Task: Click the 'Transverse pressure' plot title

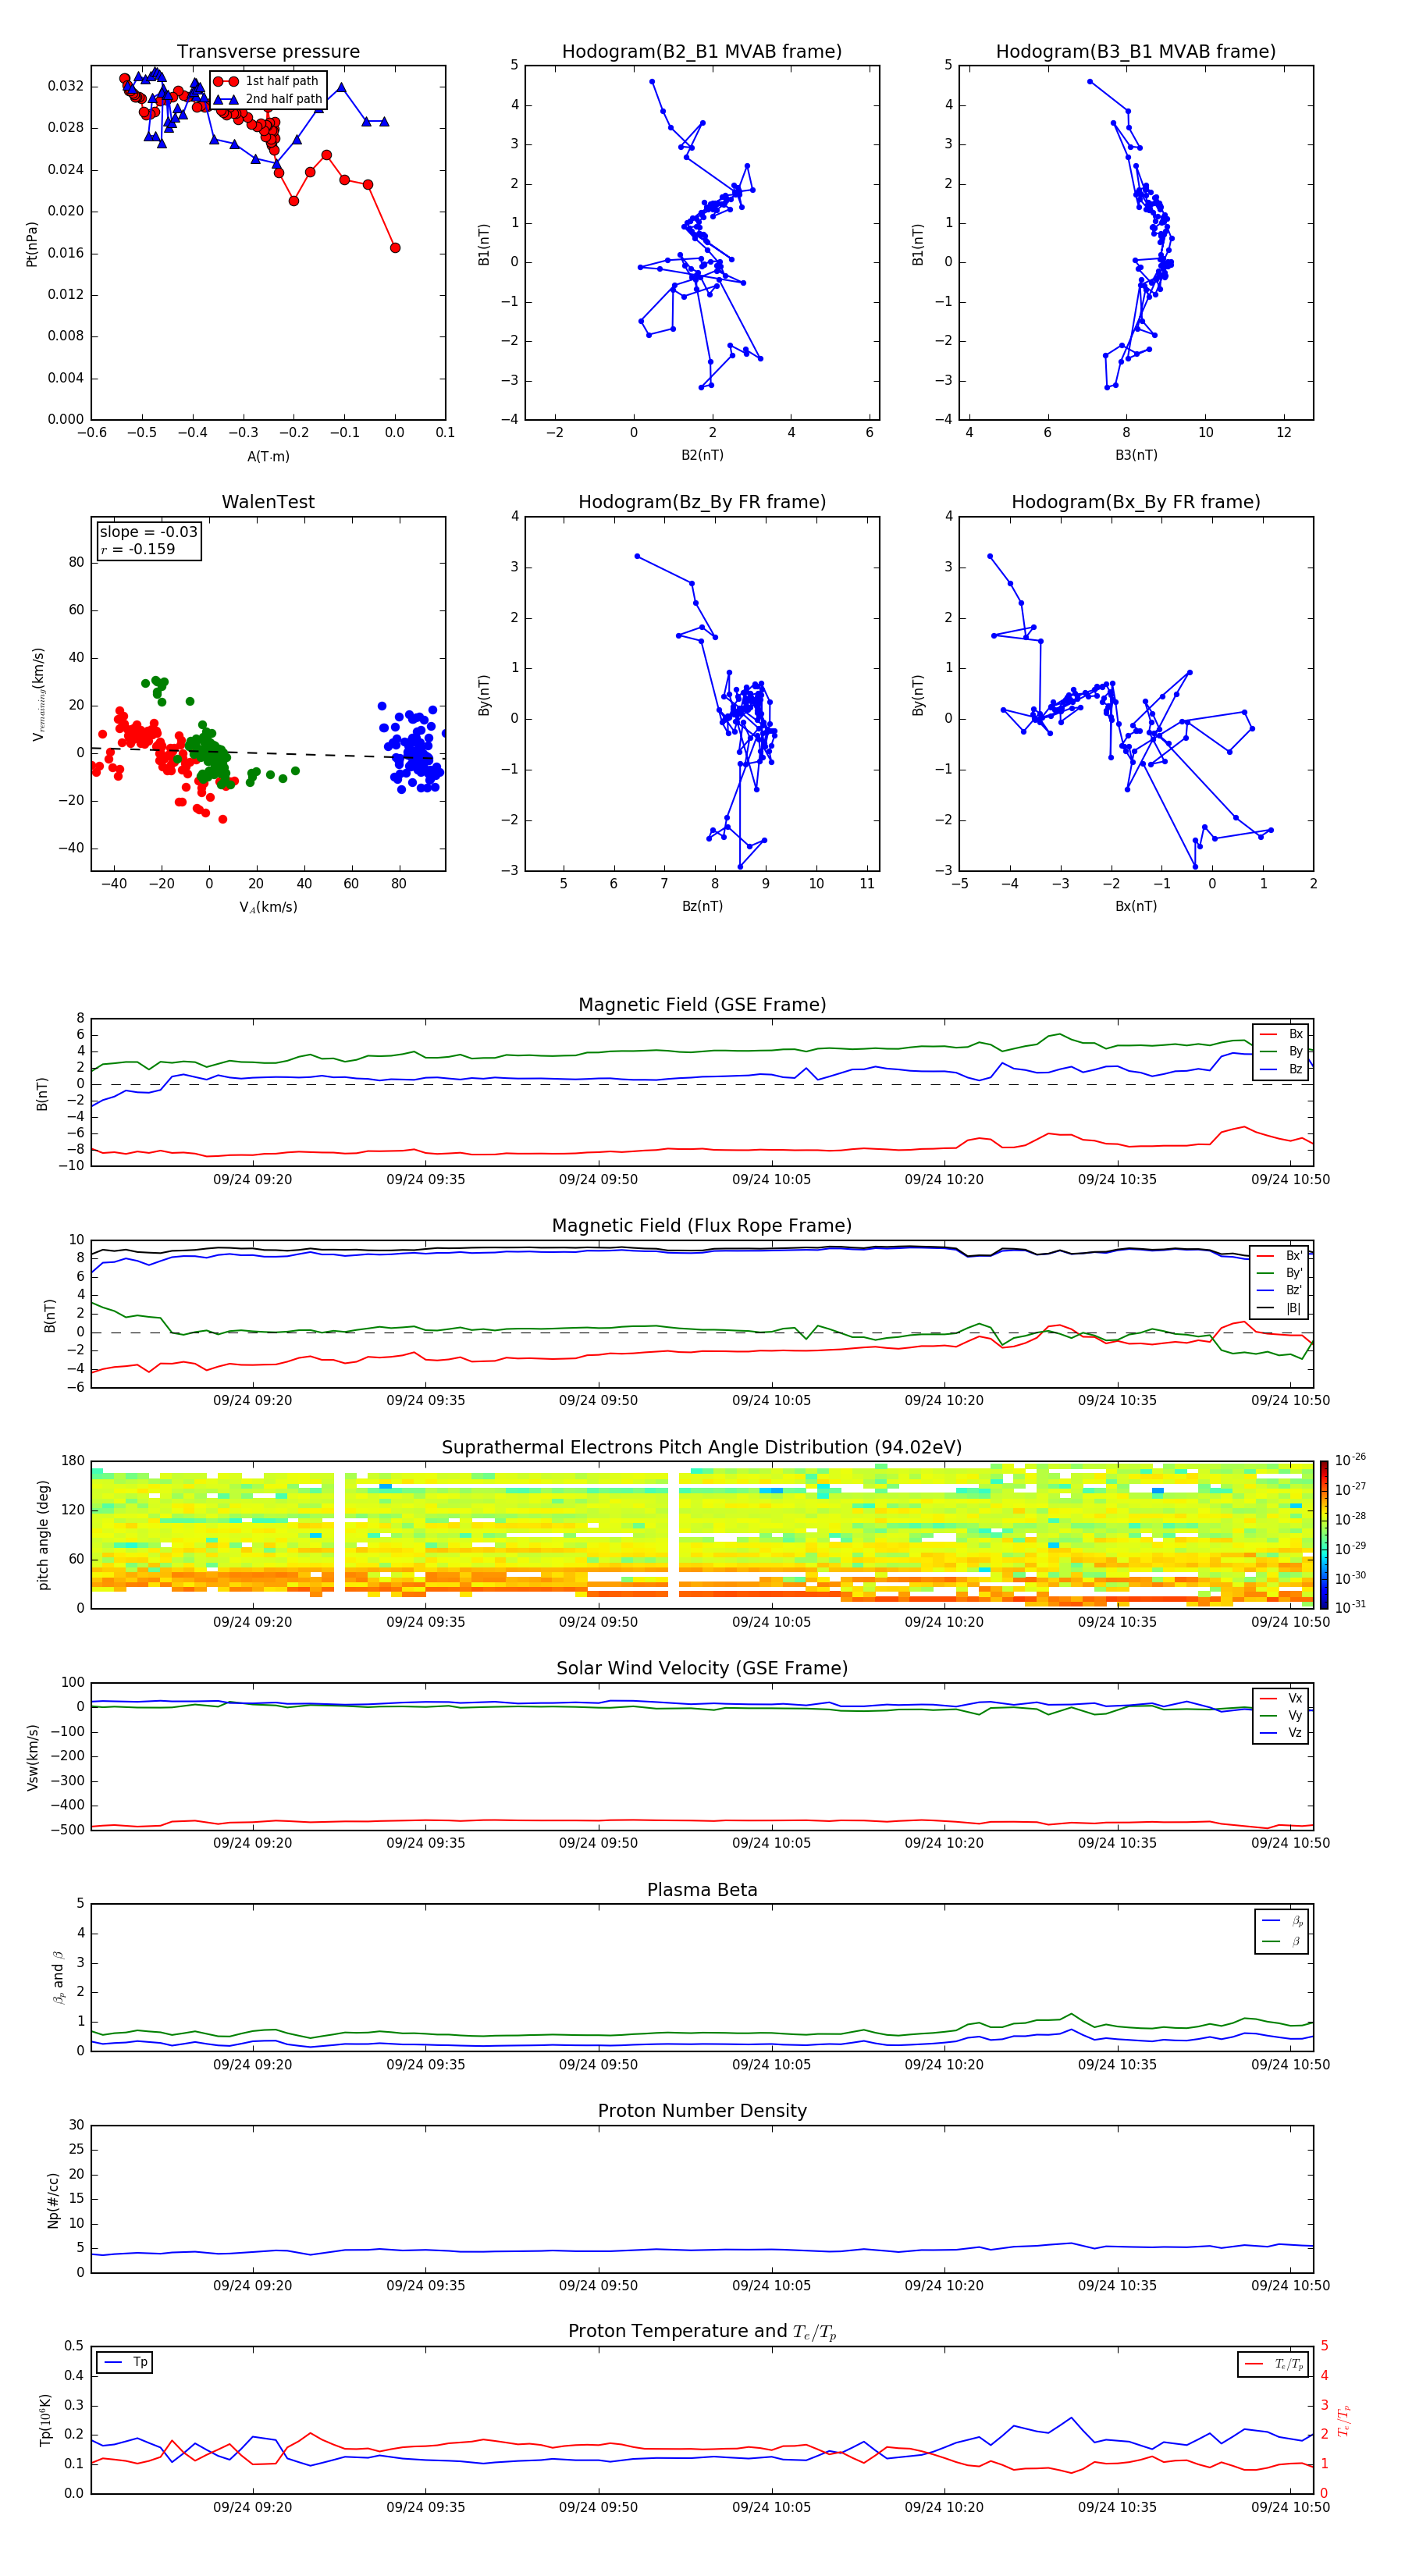Action: tap(268, 52)
